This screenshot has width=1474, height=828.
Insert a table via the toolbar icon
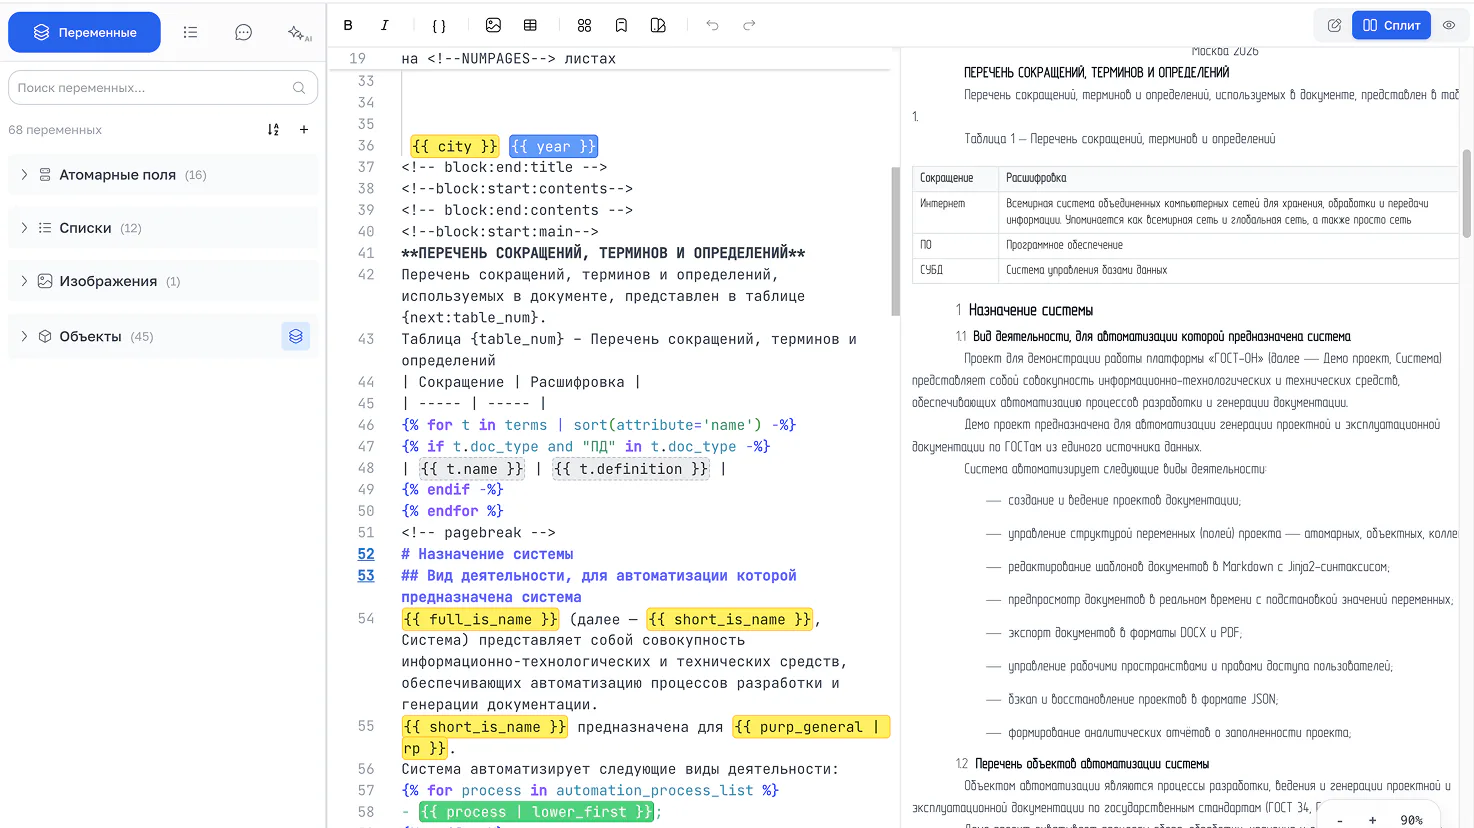click(x=530, y=25)
